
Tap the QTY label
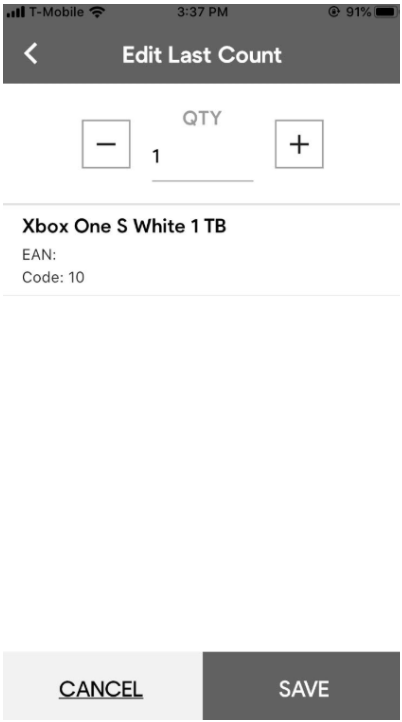202,118
